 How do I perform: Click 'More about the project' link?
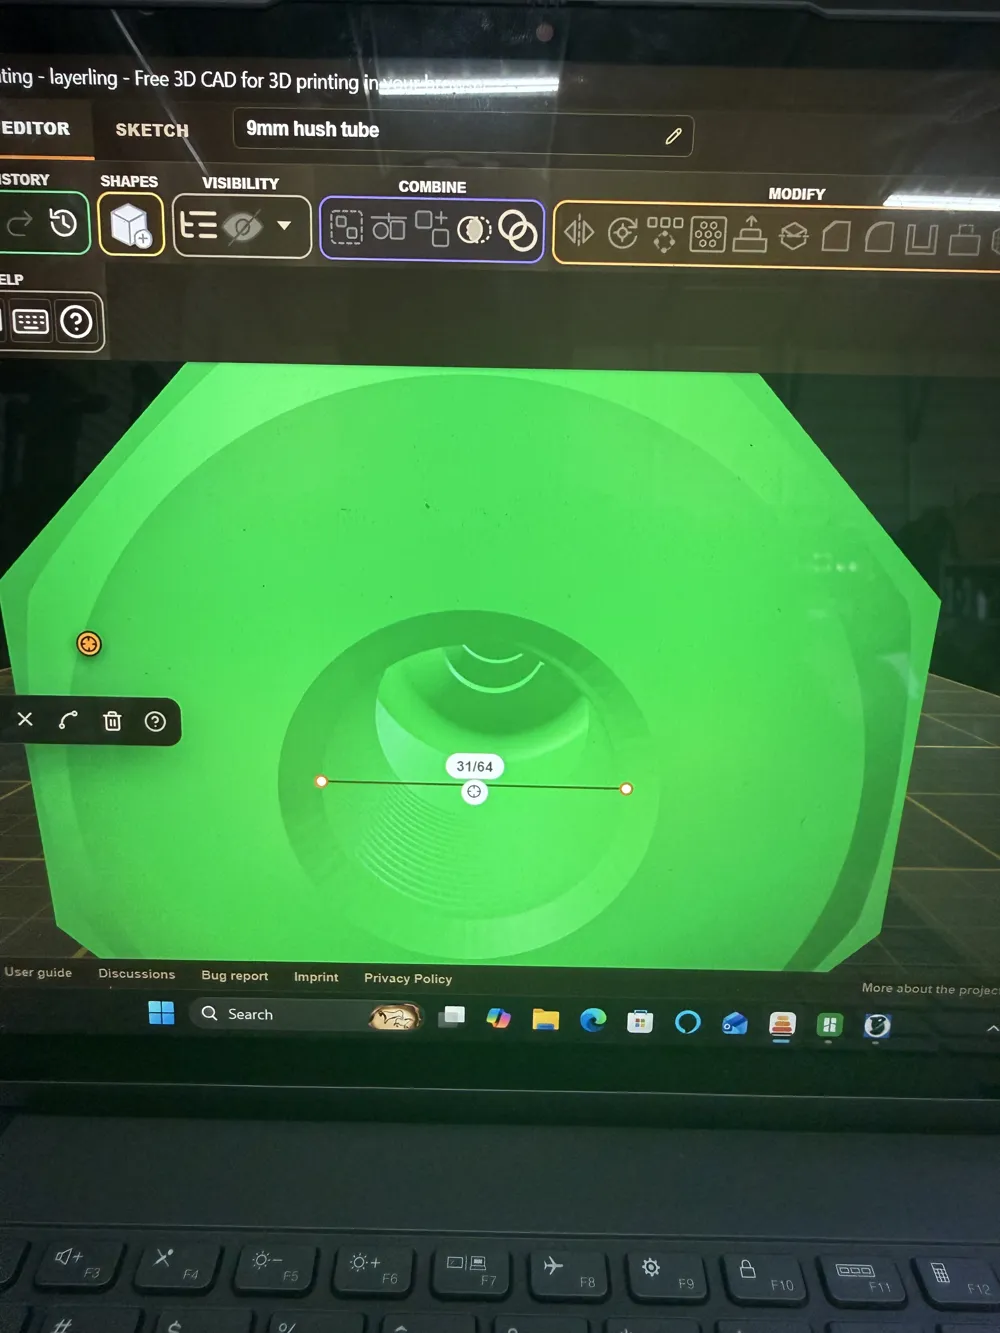[930, 989]
